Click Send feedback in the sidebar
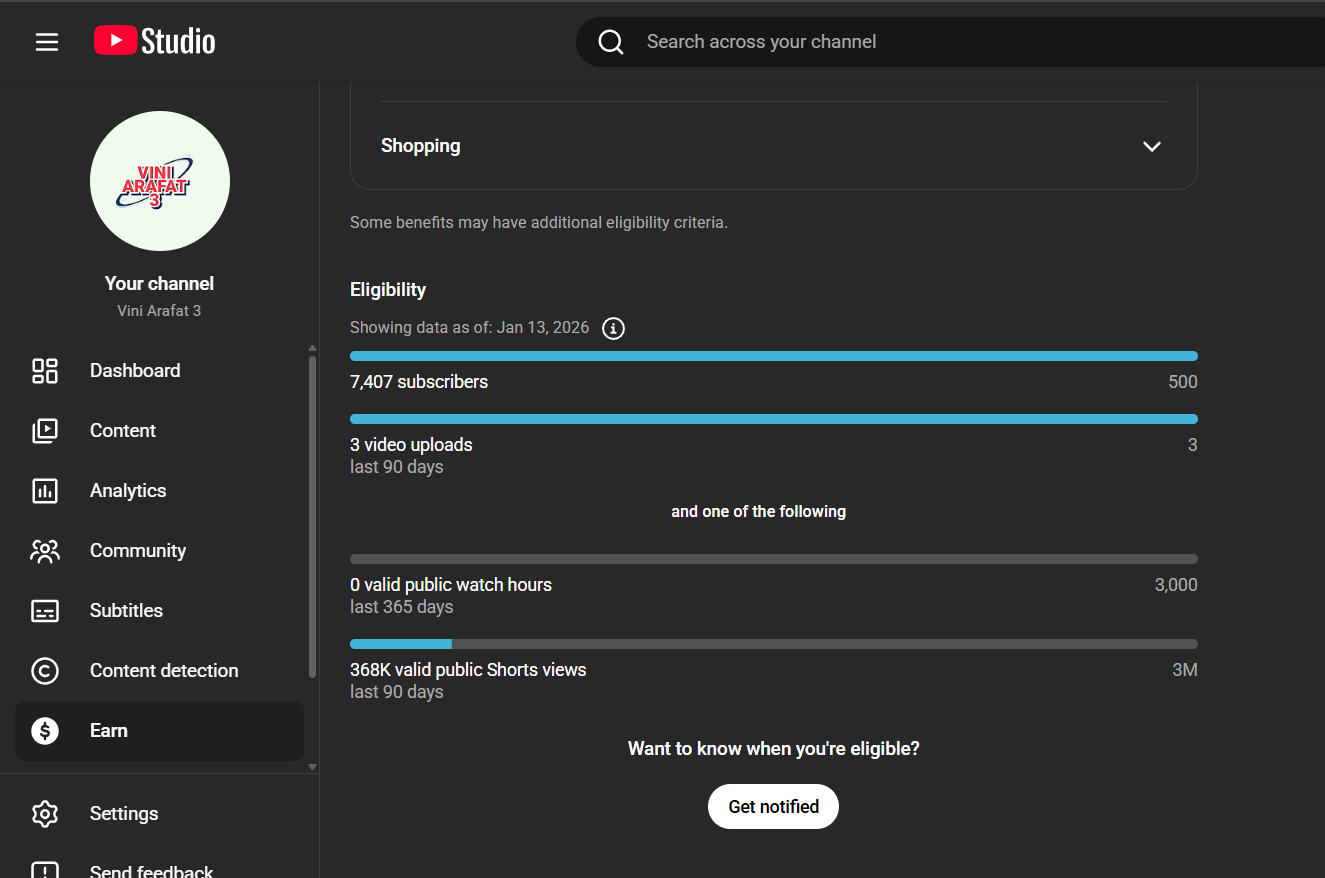Screen dimensions: 1325x878 pos(151,869)
